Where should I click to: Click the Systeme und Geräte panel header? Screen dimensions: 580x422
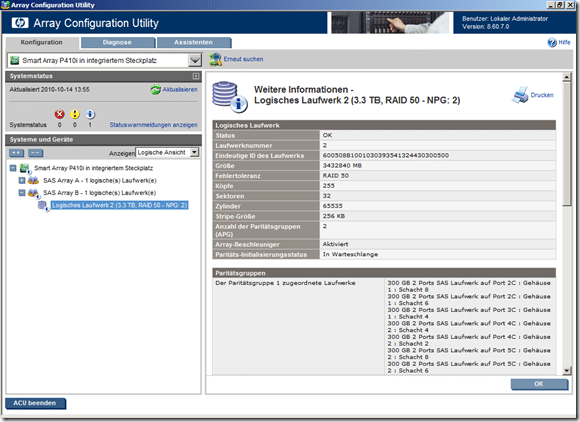click(104, 140)
